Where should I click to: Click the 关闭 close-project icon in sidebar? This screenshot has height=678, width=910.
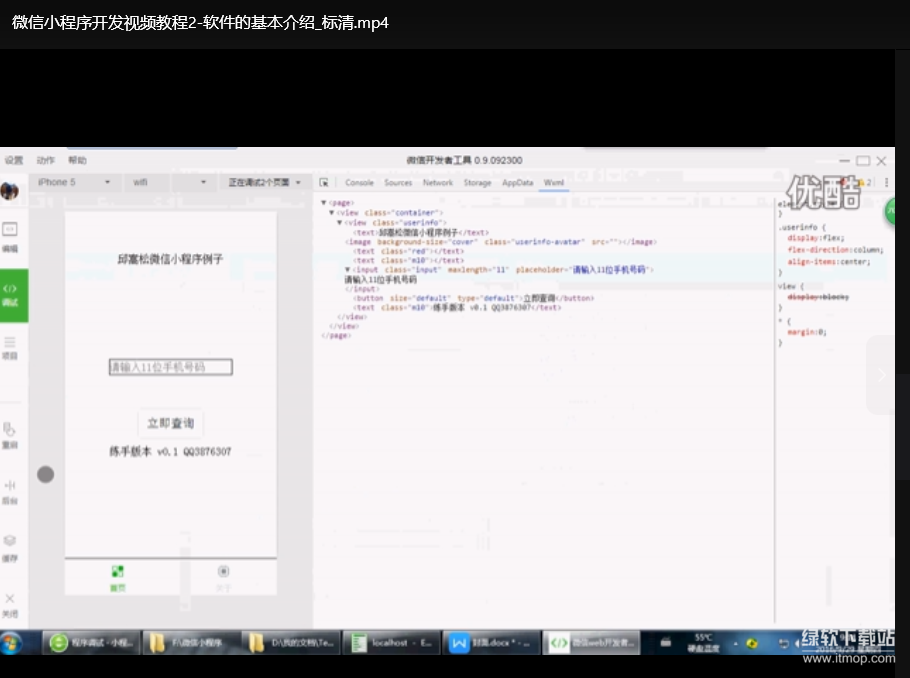pos(10,605)
